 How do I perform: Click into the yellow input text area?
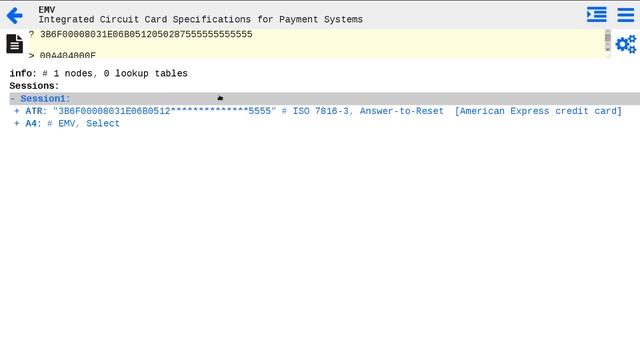(x=316, y=43)
